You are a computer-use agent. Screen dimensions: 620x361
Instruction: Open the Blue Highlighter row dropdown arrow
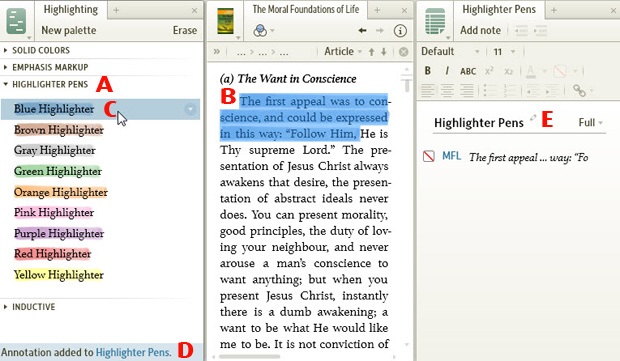[190, 109]
